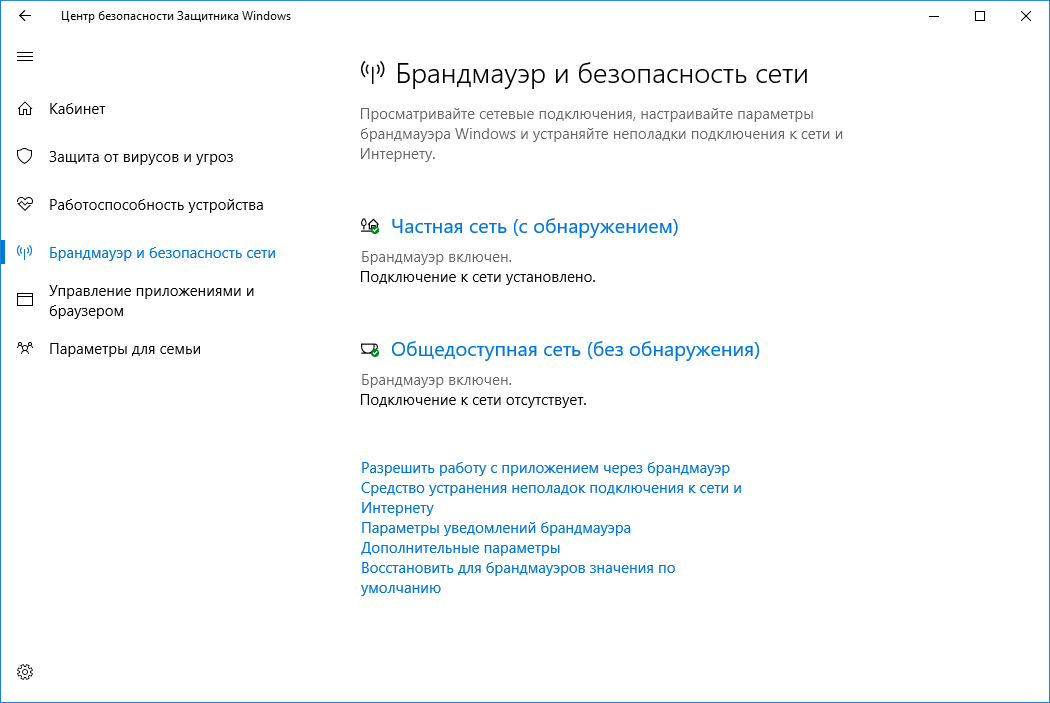Click the heart icon for Работоспособность устройства
The width and height of the screenshot is (1050, 703).
[x=25, y=203]
